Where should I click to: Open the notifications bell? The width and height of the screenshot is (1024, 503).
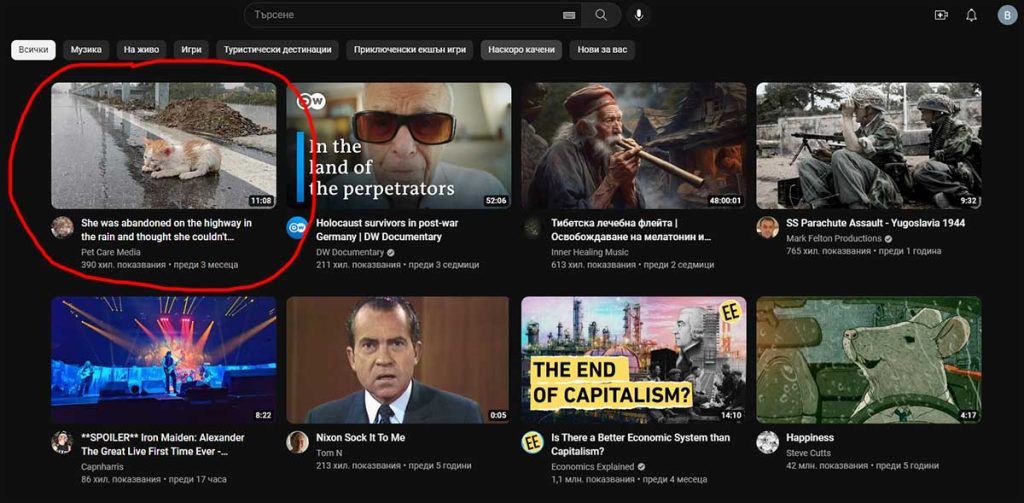(x=971, y=15)
